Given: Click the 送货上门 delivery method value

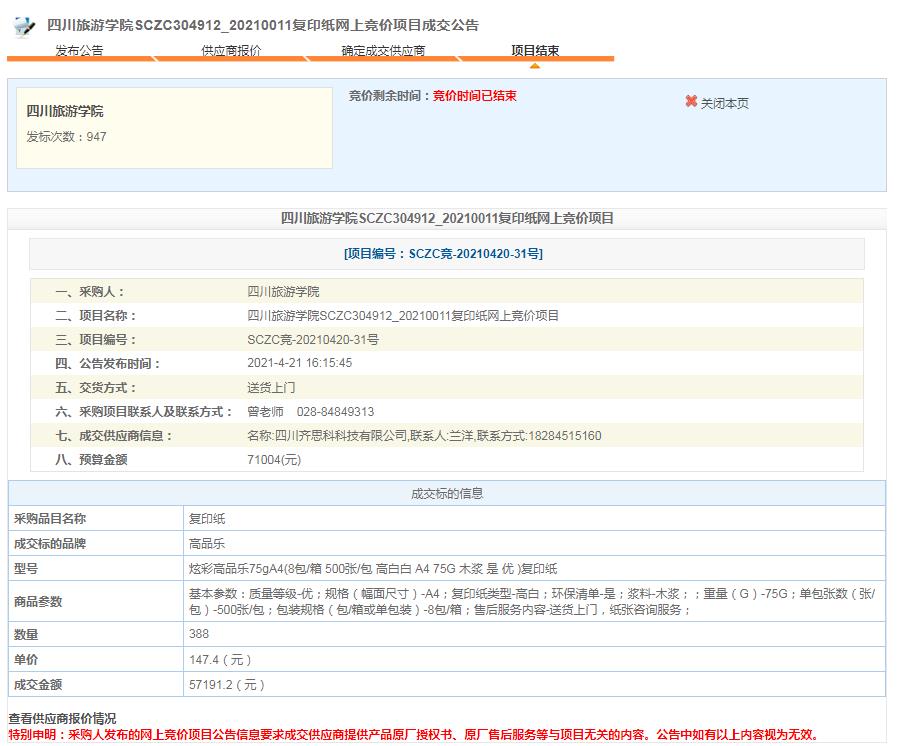Looking at the screenshot, I should (271, 388).
